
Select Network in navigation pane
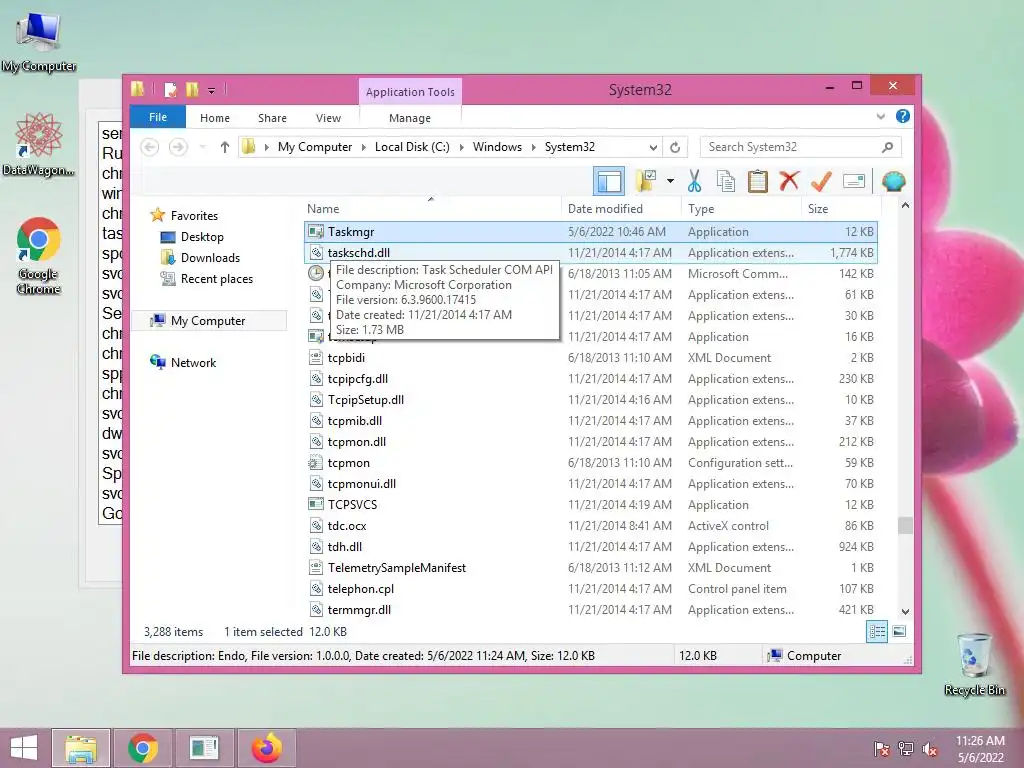tap(193, 362)
